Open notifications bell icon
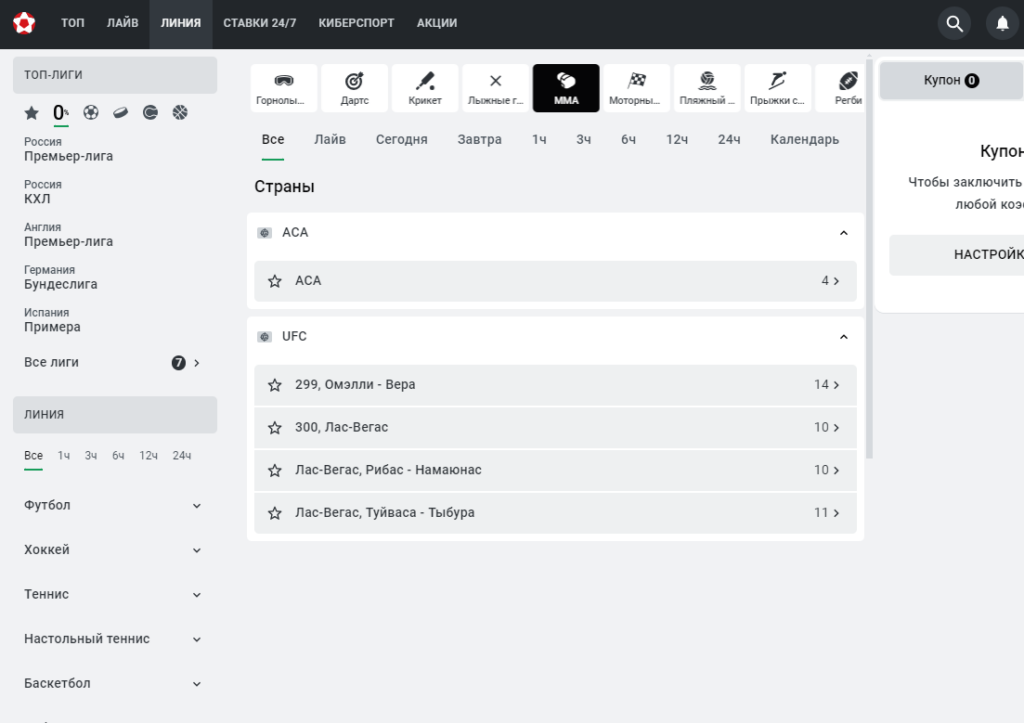The width and height of the screenshot is (1024, 723). [x=1002, y=24]
